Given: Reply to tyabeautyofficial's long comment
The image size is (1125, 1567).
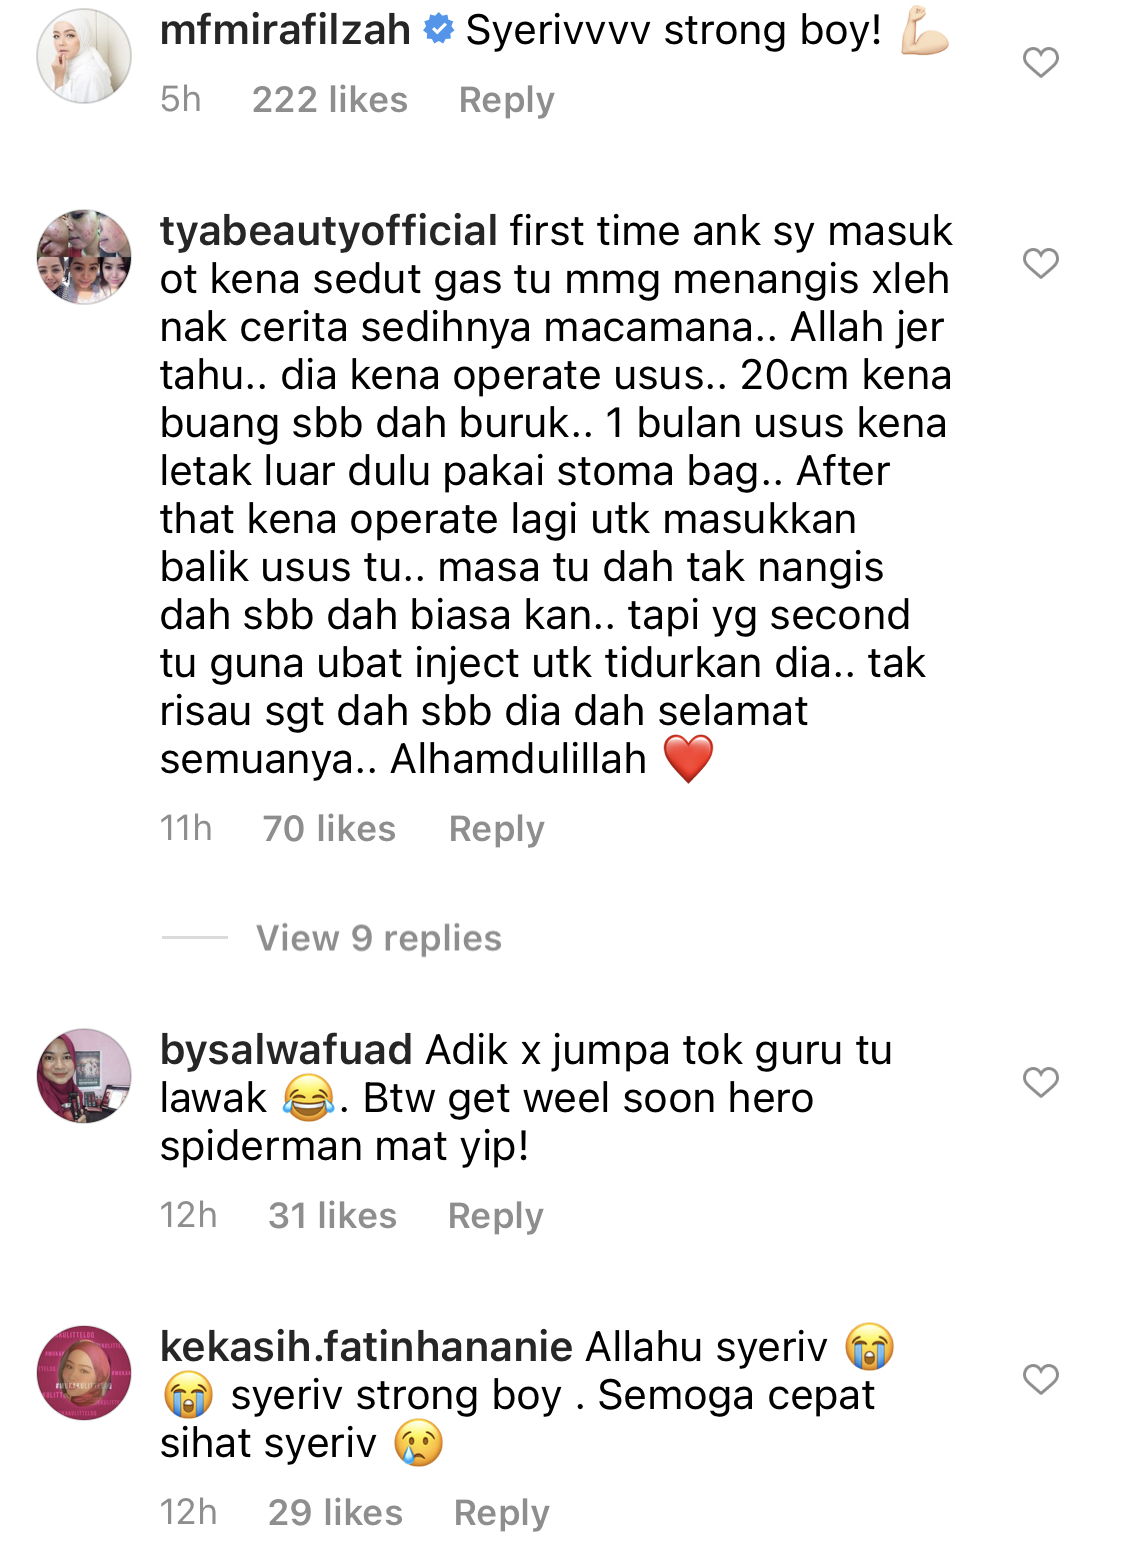Looking at the screenshot, I should point(496,829).
